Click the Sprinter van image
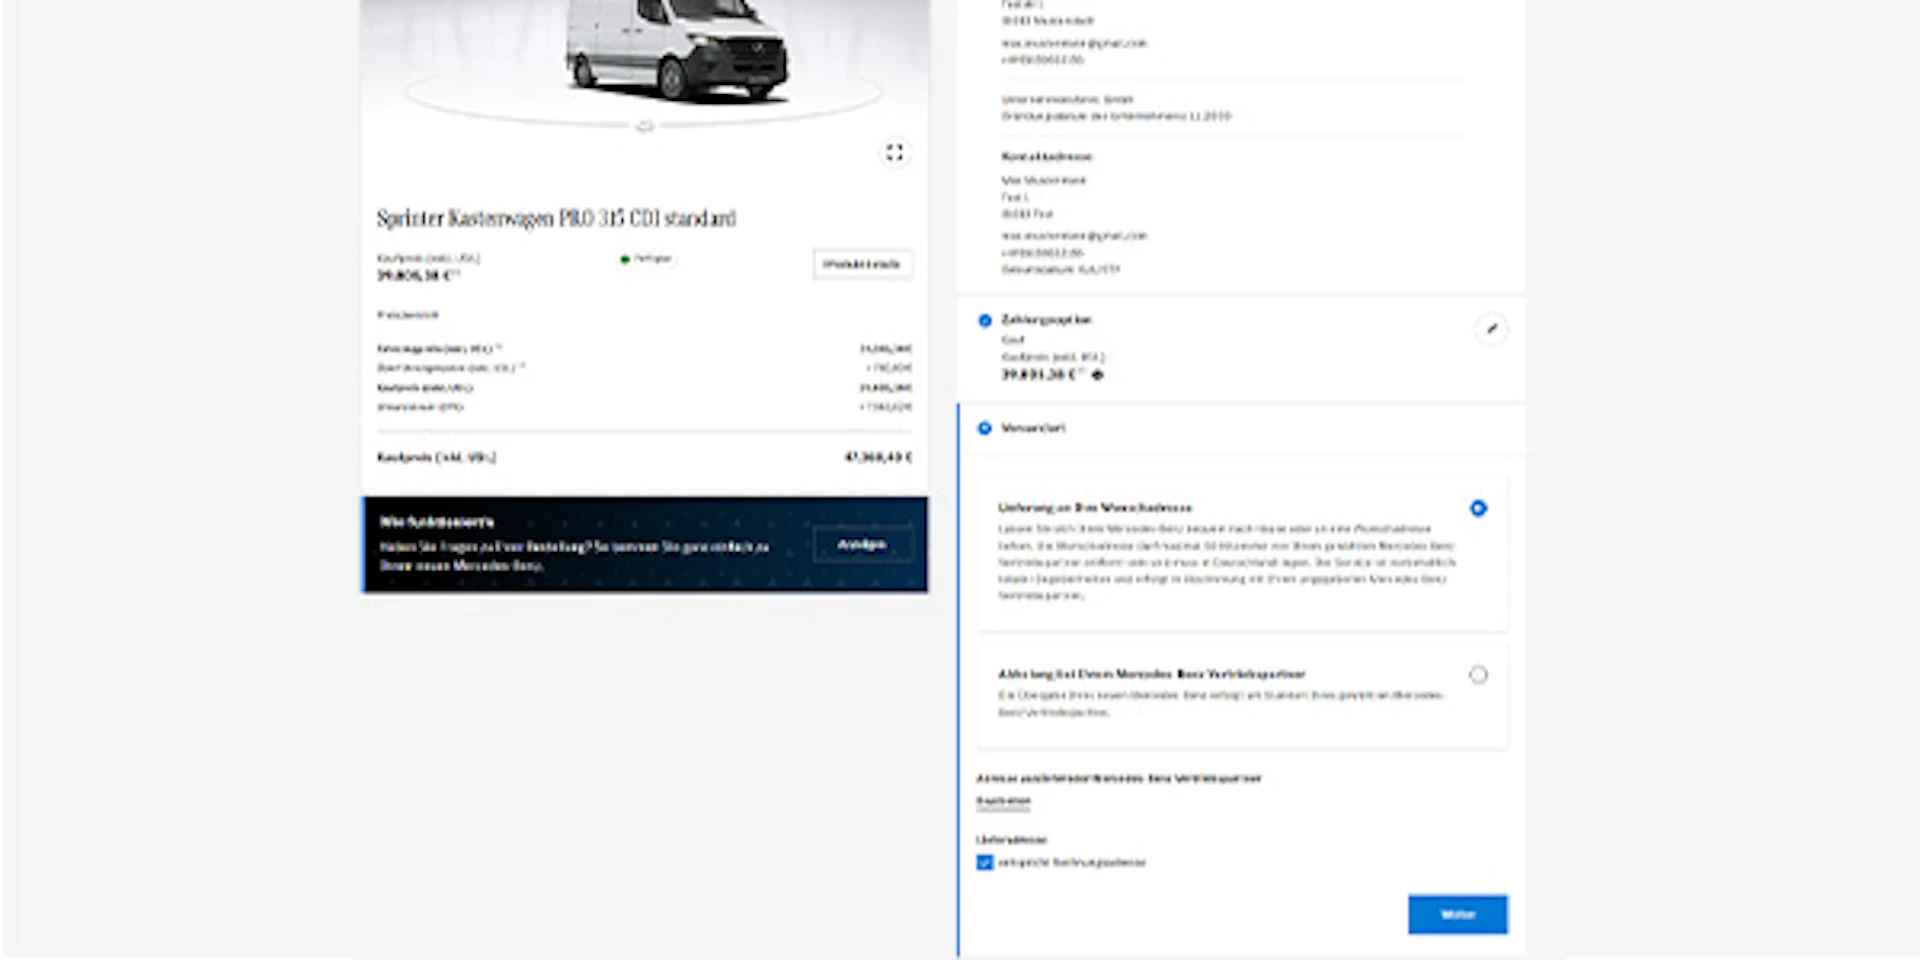This screenshot has width=1920, height=960. tap(677, 50)
